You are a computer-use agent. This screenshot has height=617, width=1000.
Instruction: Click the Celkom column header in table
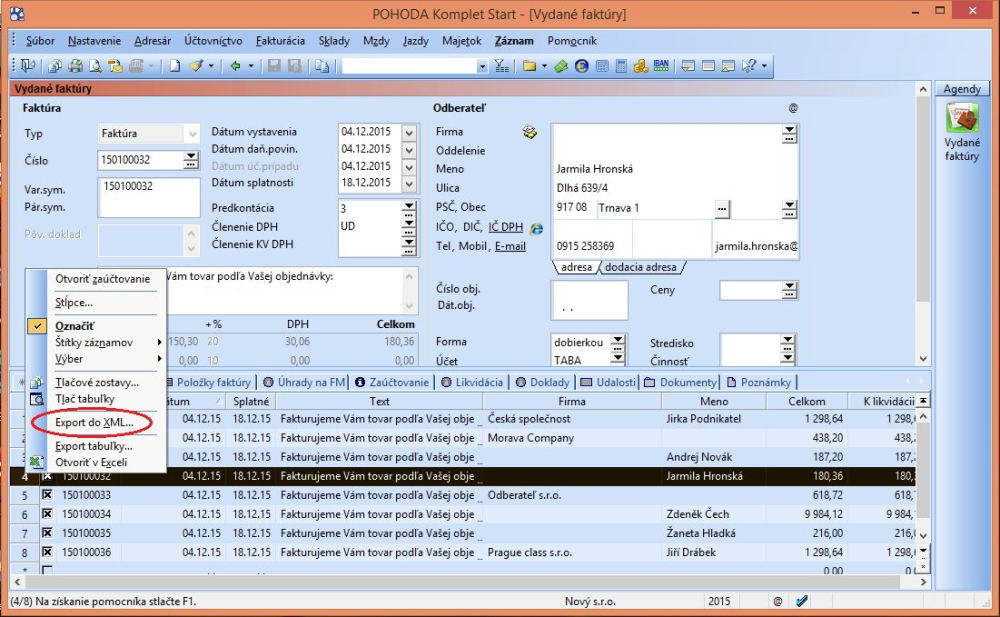click(806, 401)
